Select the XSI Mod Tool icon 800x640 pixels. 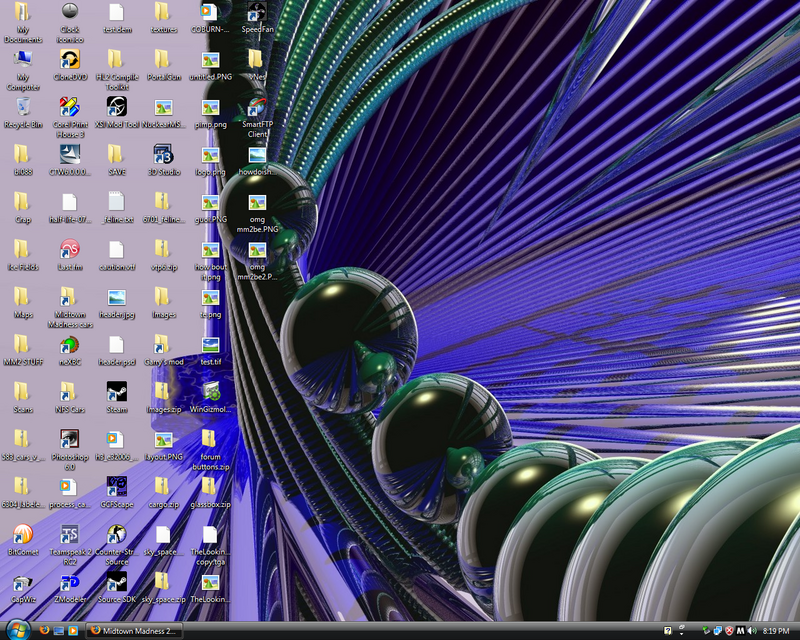116,108
